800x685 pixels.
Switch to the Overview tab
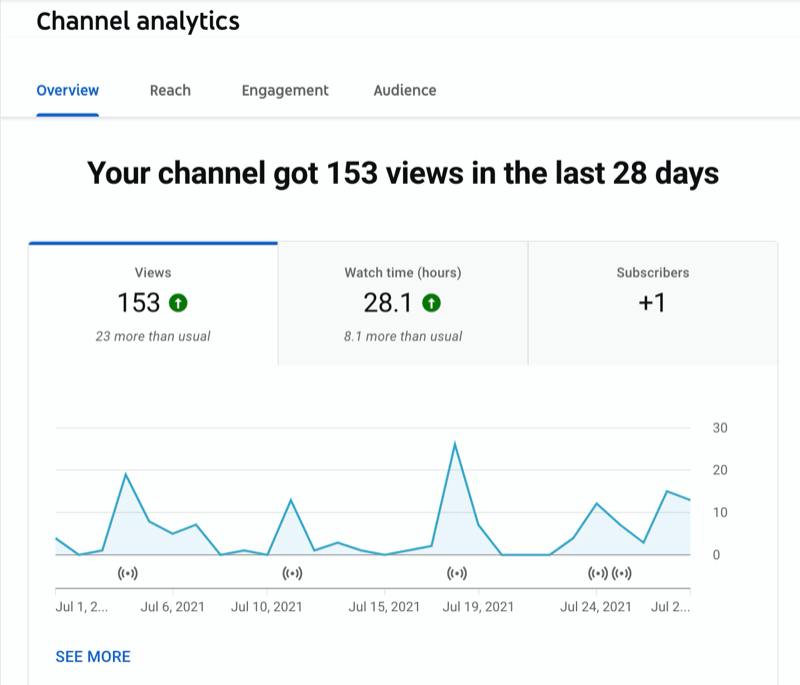(68, 90)
